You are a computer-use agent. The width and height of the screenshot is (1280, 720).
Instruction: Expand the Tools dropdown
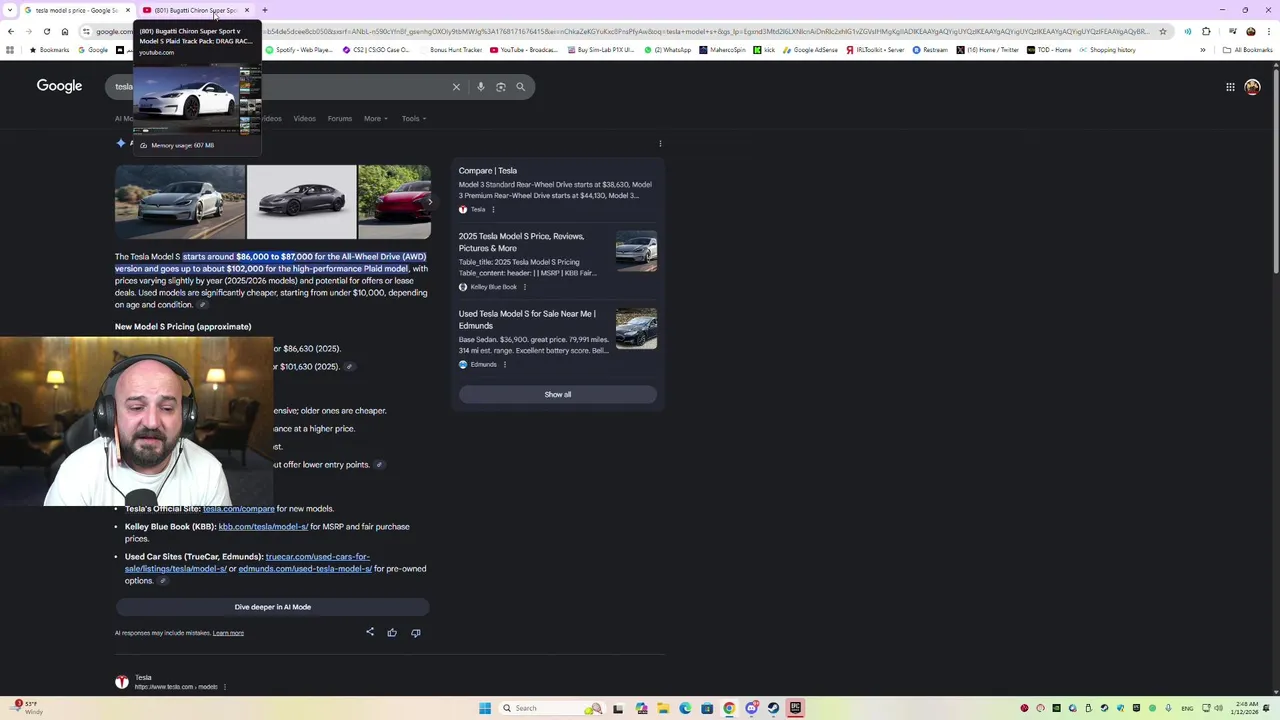click(414, 118)
